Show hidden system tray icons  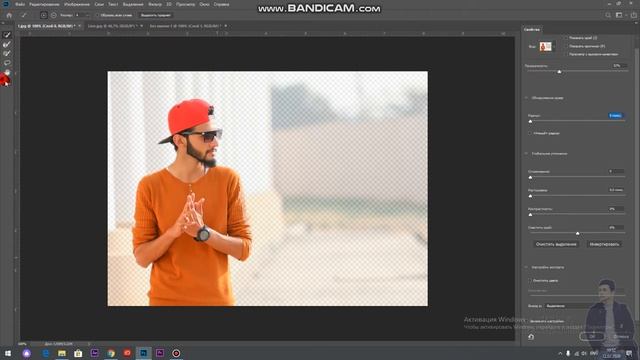point(560,353)
